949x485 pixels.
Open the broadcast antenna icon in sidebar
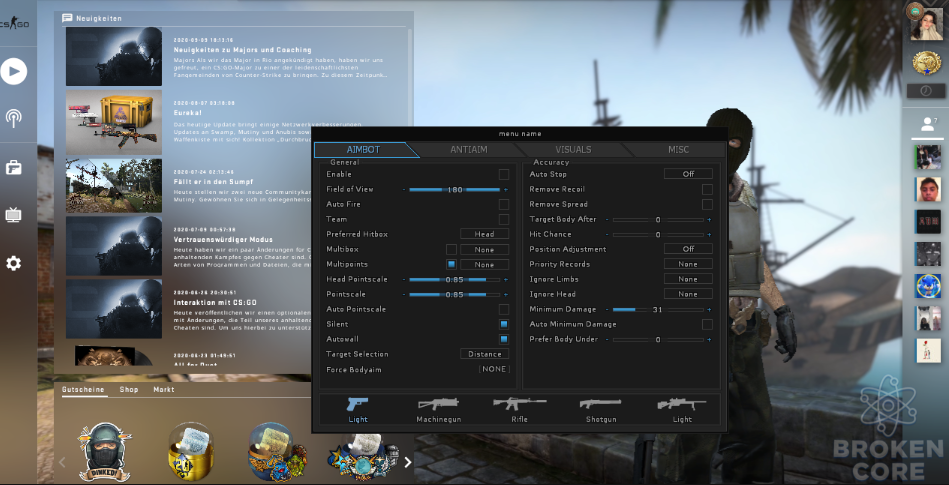click(13, 118)
